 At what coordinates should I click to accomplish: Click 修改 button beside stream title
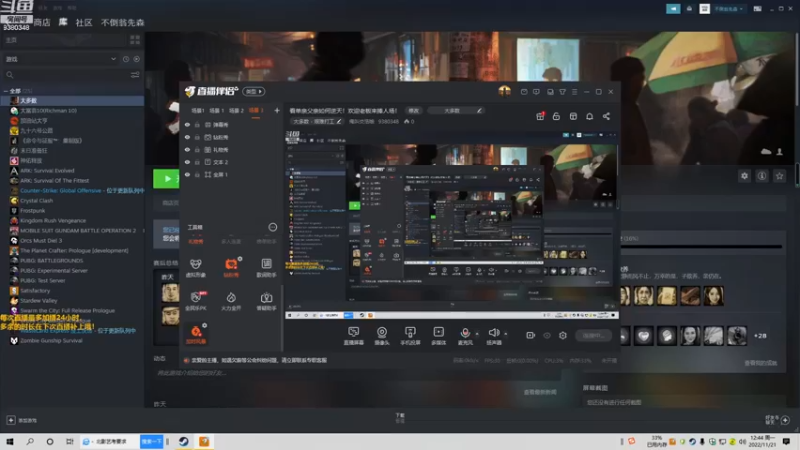pos(413,110)
